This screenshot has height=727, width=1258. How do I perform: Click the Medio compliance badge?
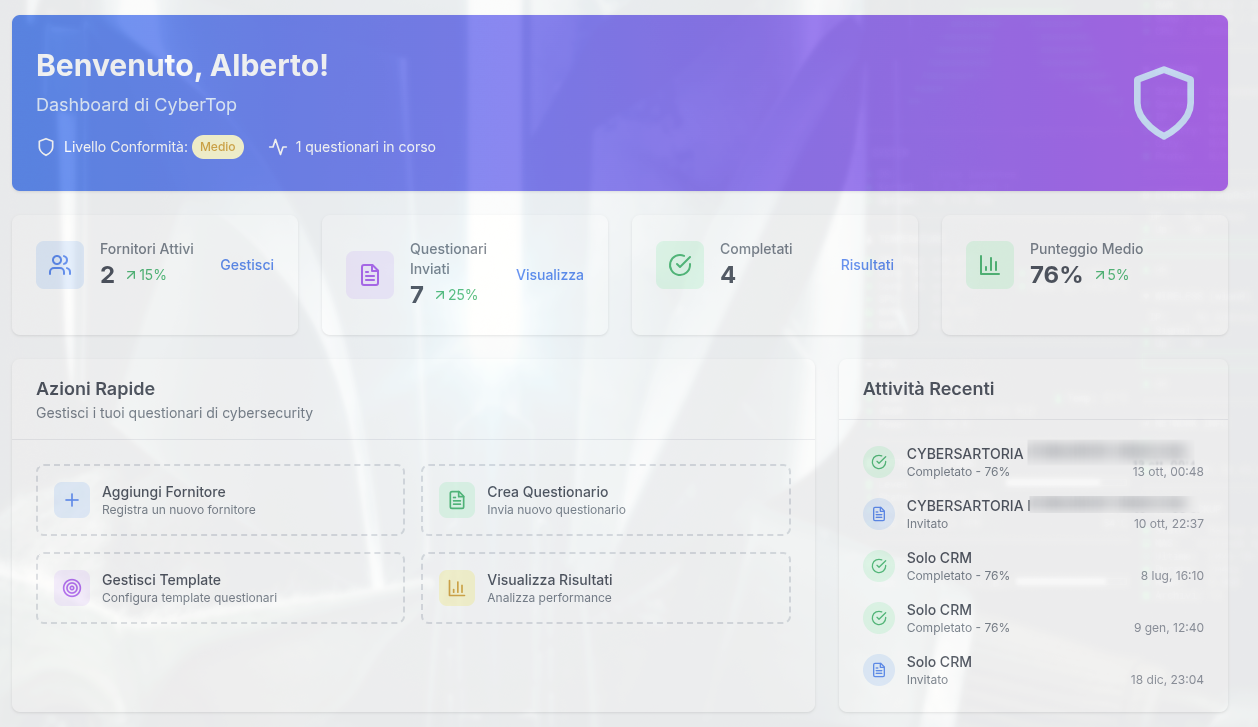click(218, 147)
